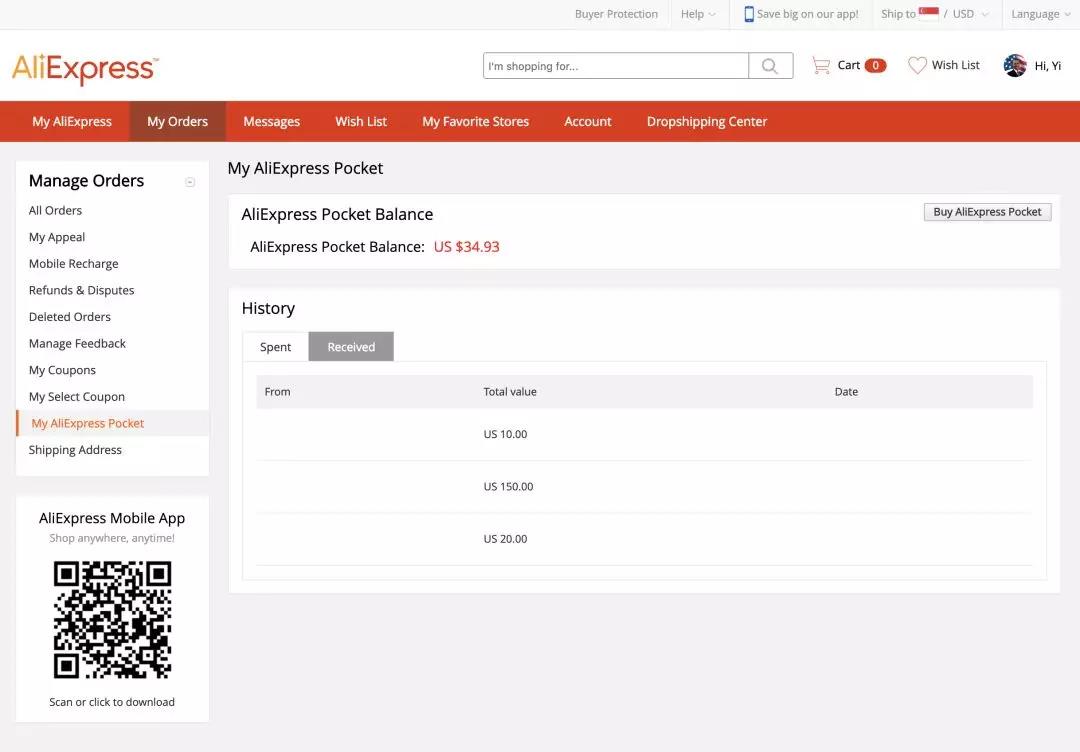Click the heart Wish List icon

tap(917, 65)
